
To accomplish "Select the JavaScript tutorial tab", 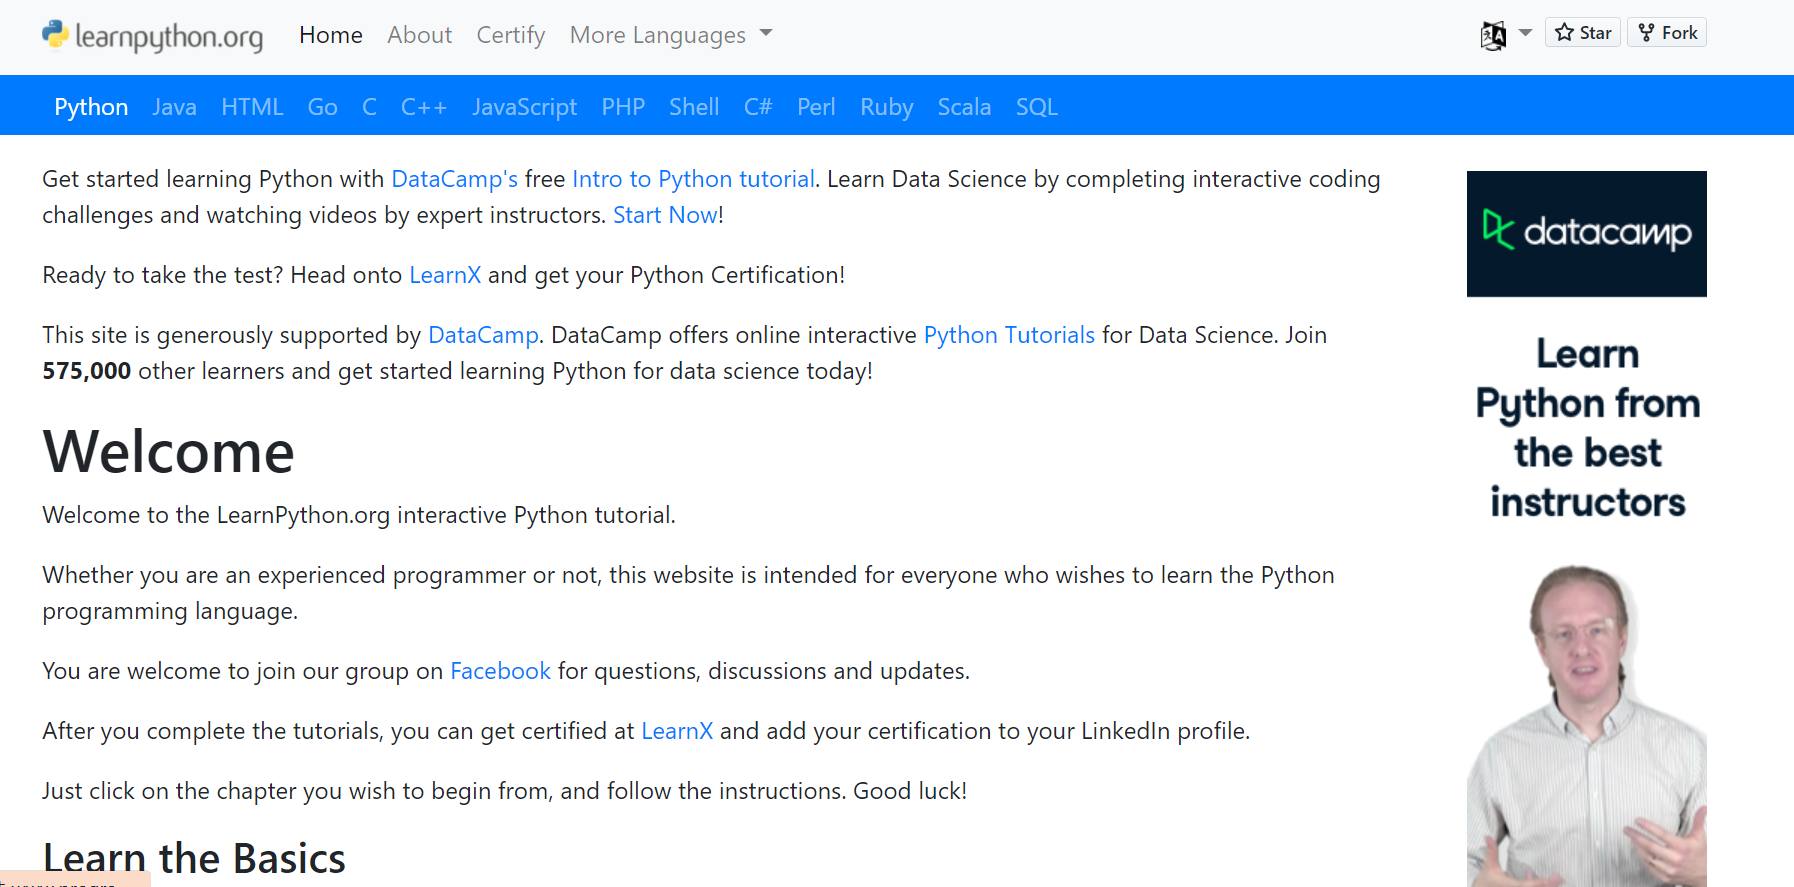I will coord(524,107).
